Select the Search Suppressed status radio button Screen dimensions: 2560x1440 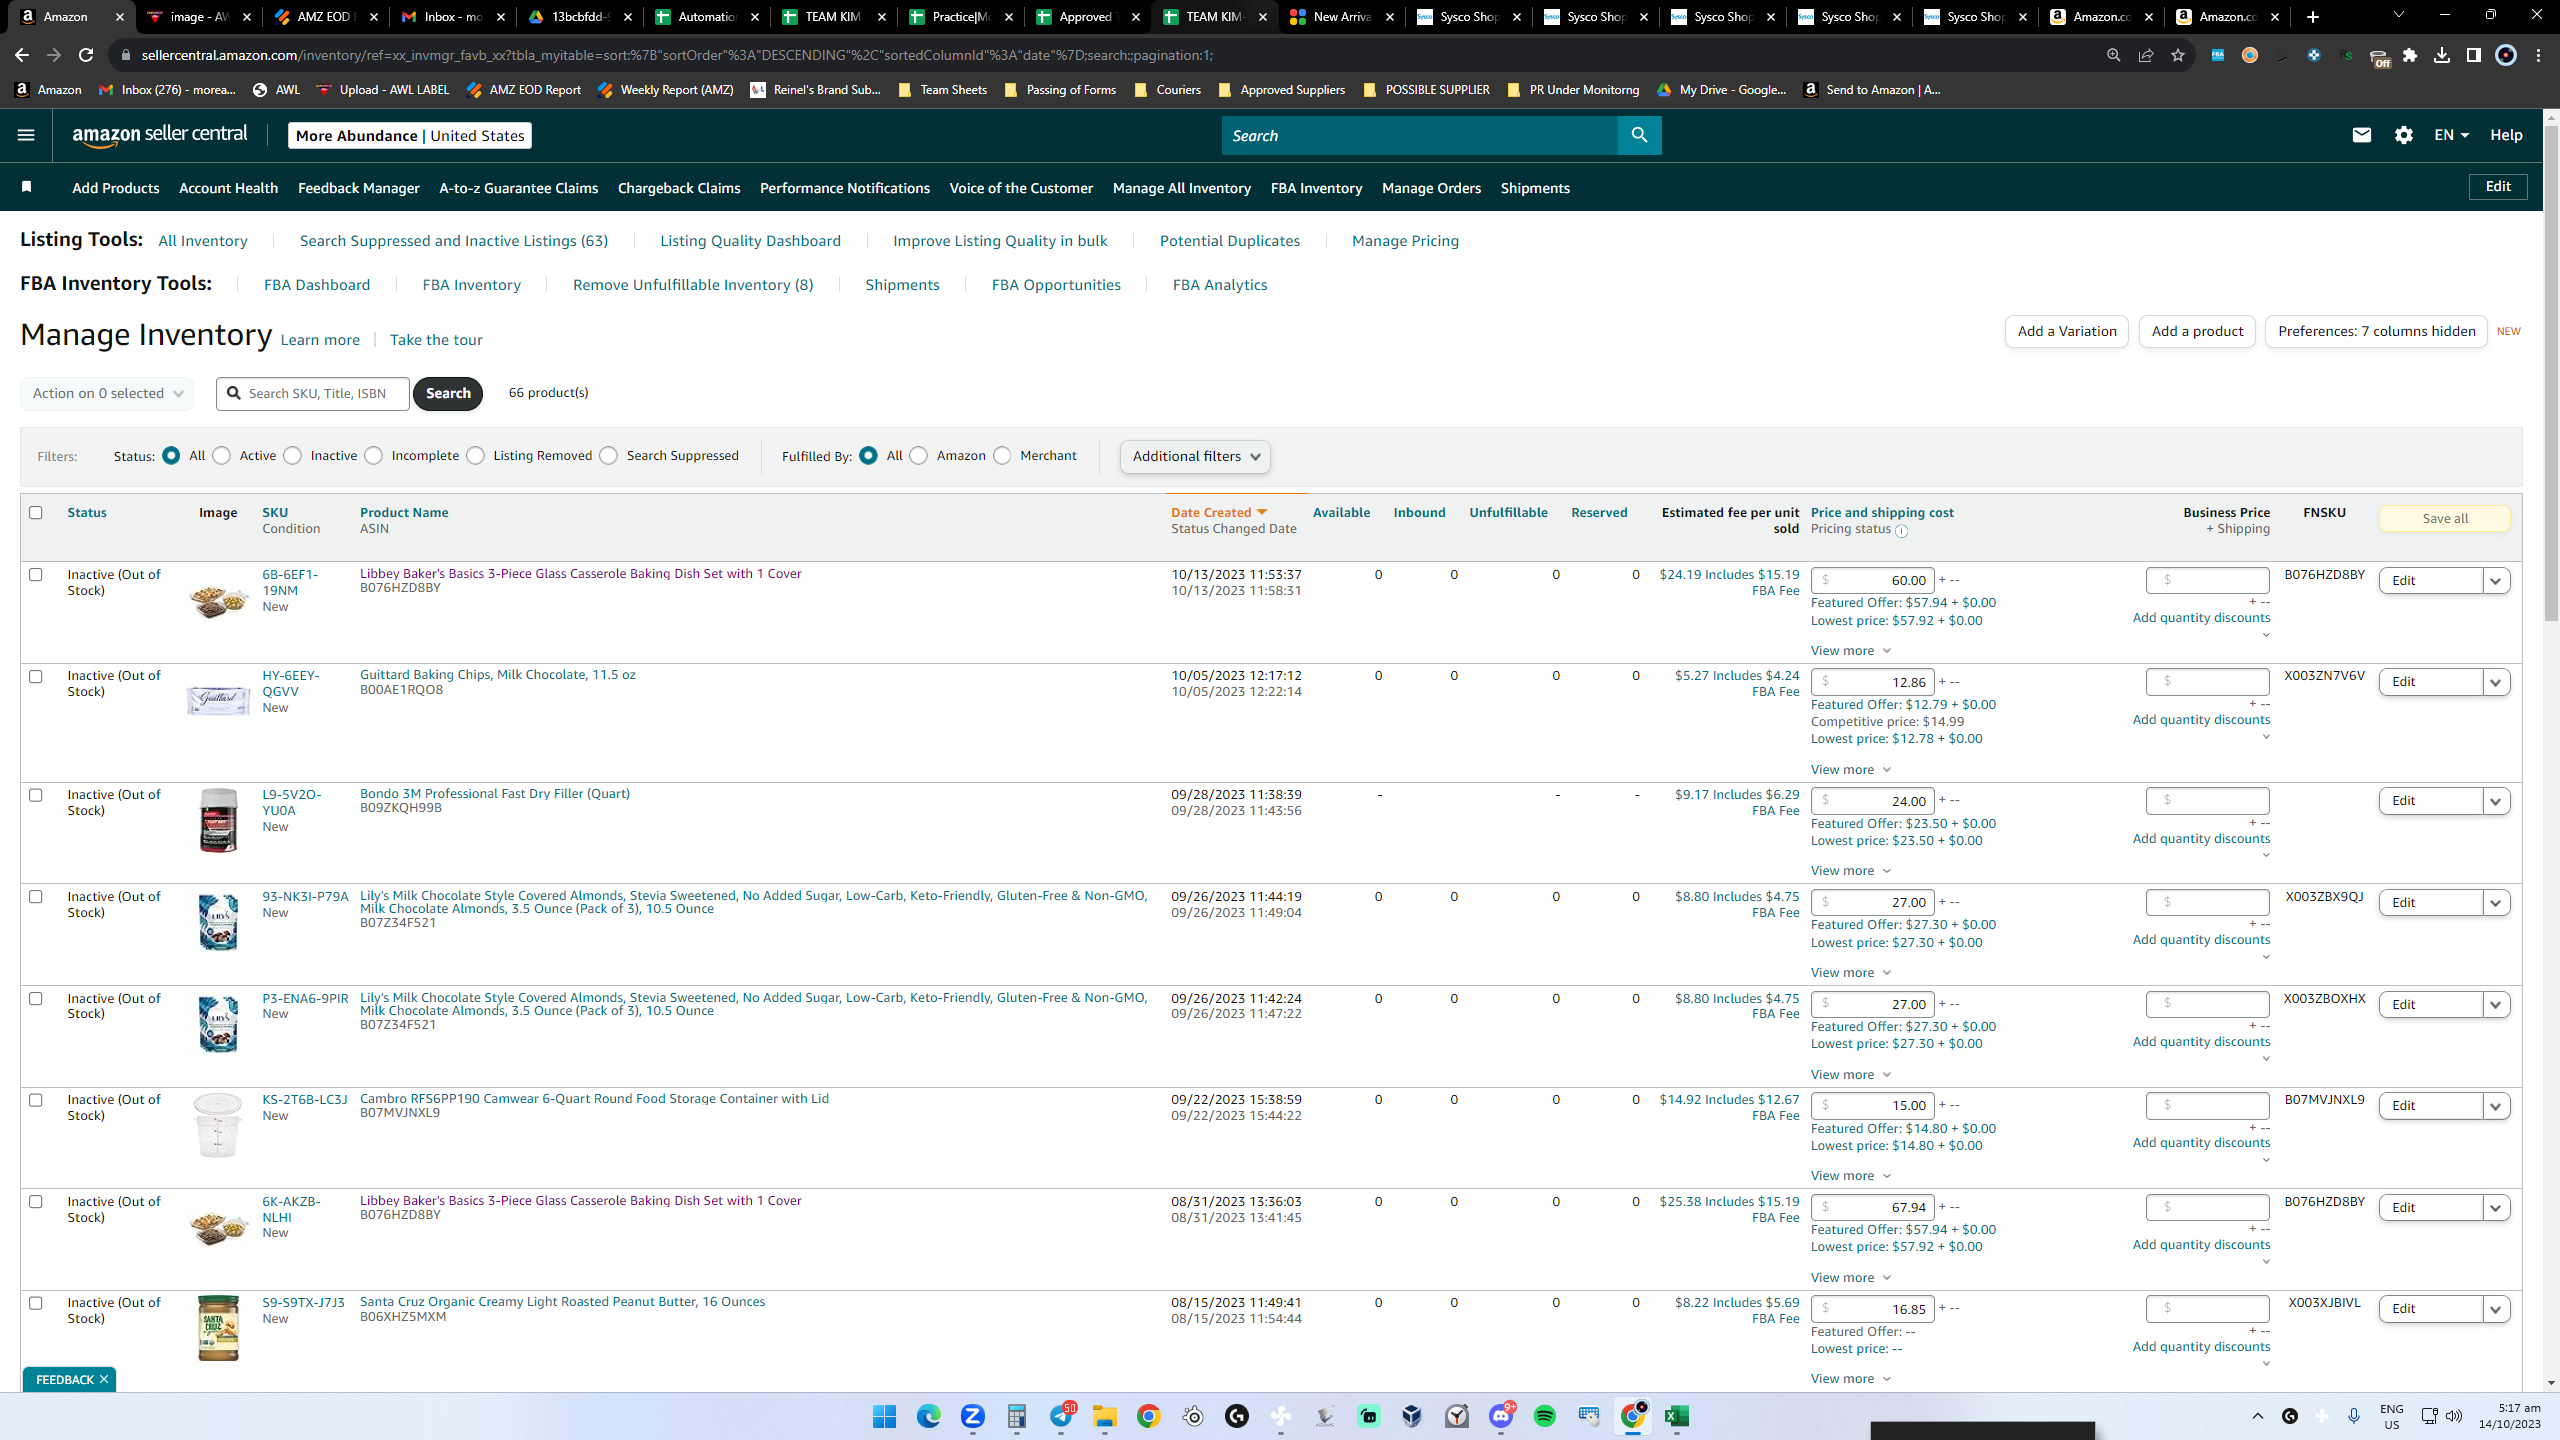609,456
